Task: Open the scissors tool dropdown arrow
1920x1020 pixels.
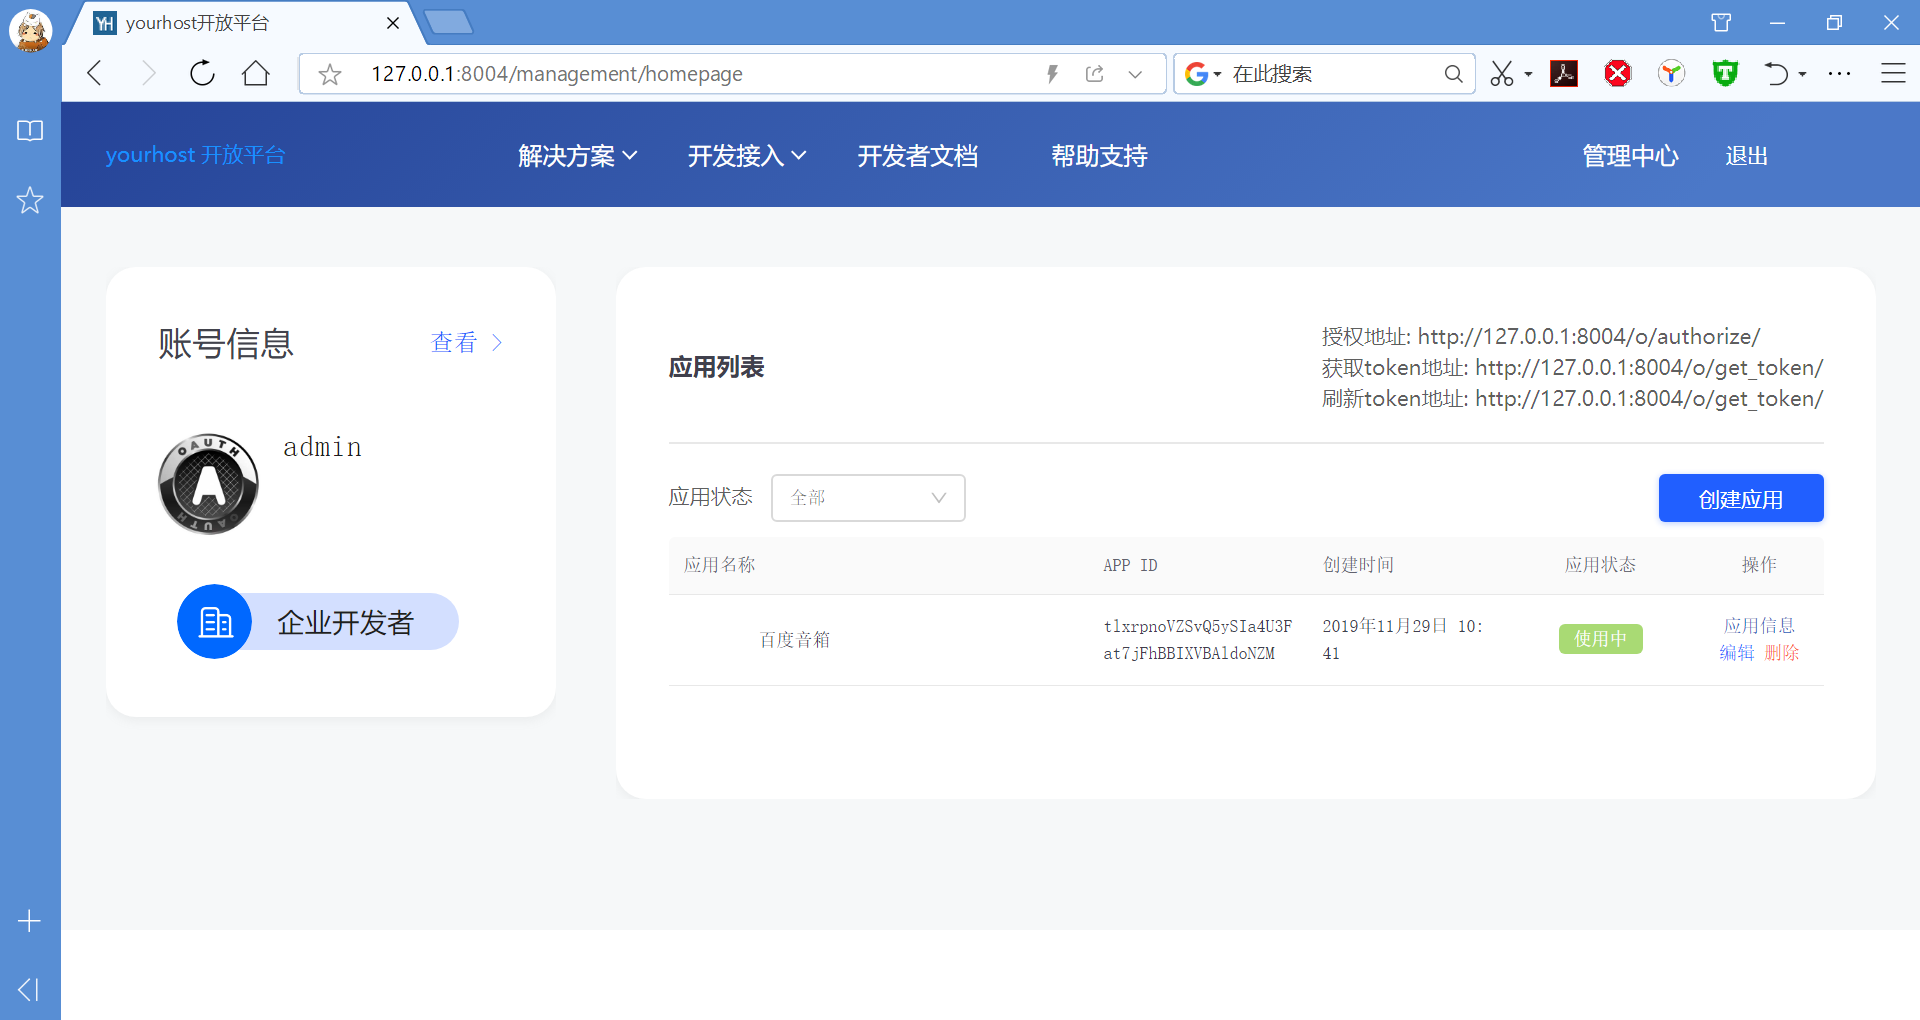Action: tap(1528, 75)
